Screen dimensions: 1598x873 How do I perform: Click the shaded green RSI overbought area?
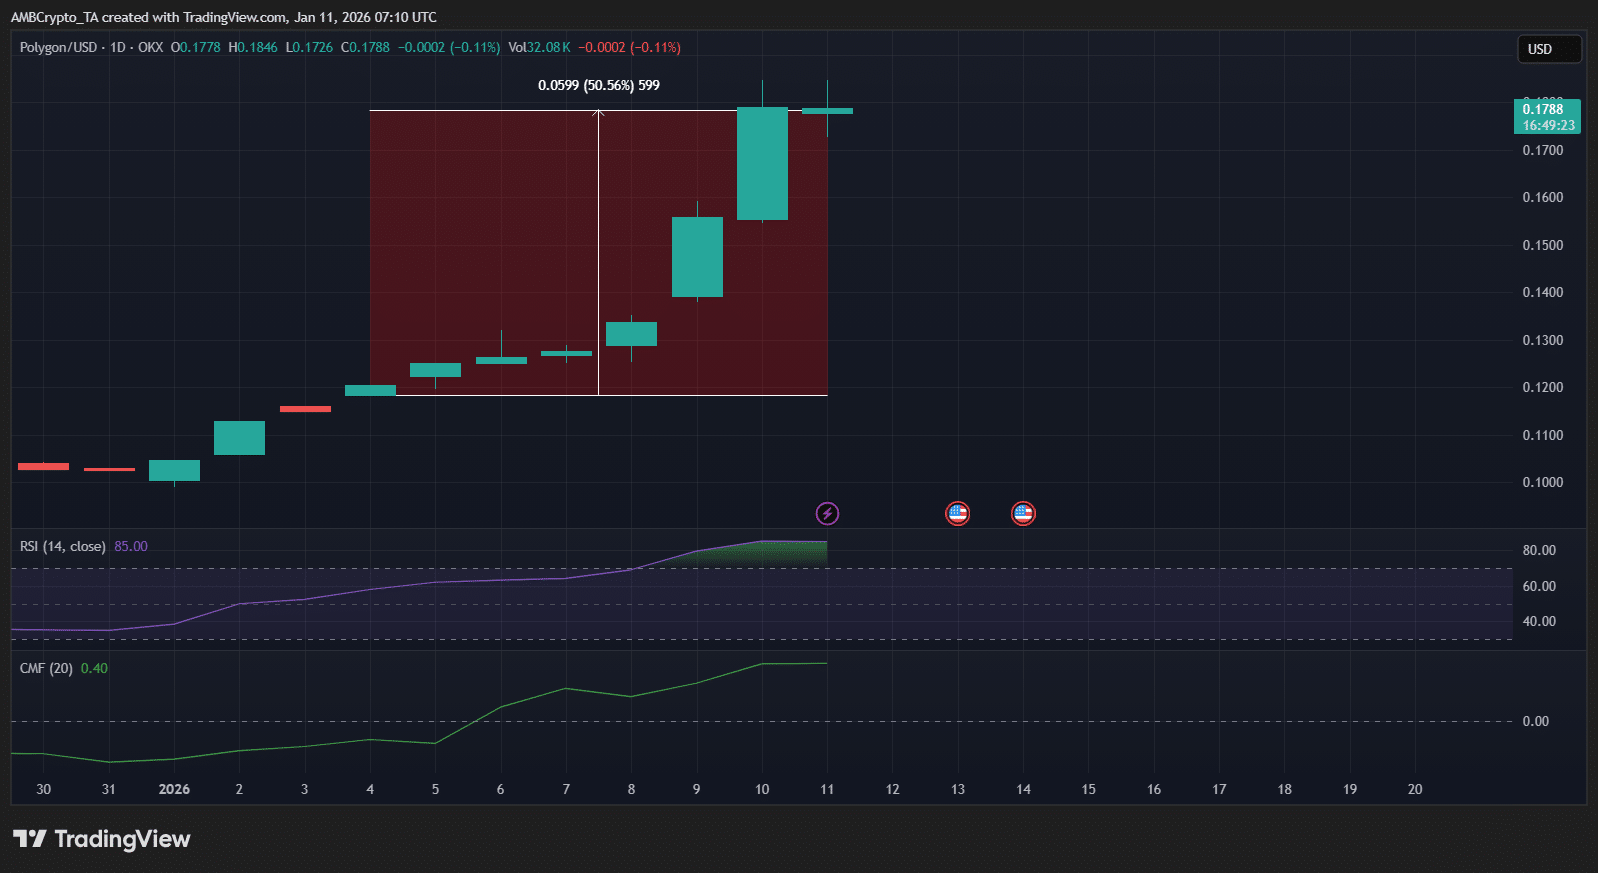(x=770, y=553)
